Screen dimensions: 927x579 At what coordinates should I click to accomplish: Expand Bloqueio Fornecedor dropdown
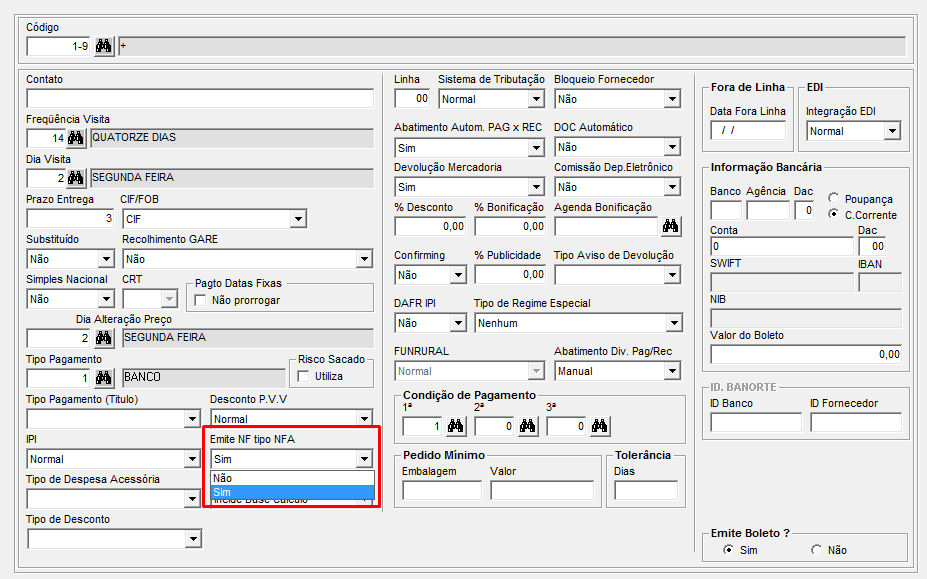672,99
